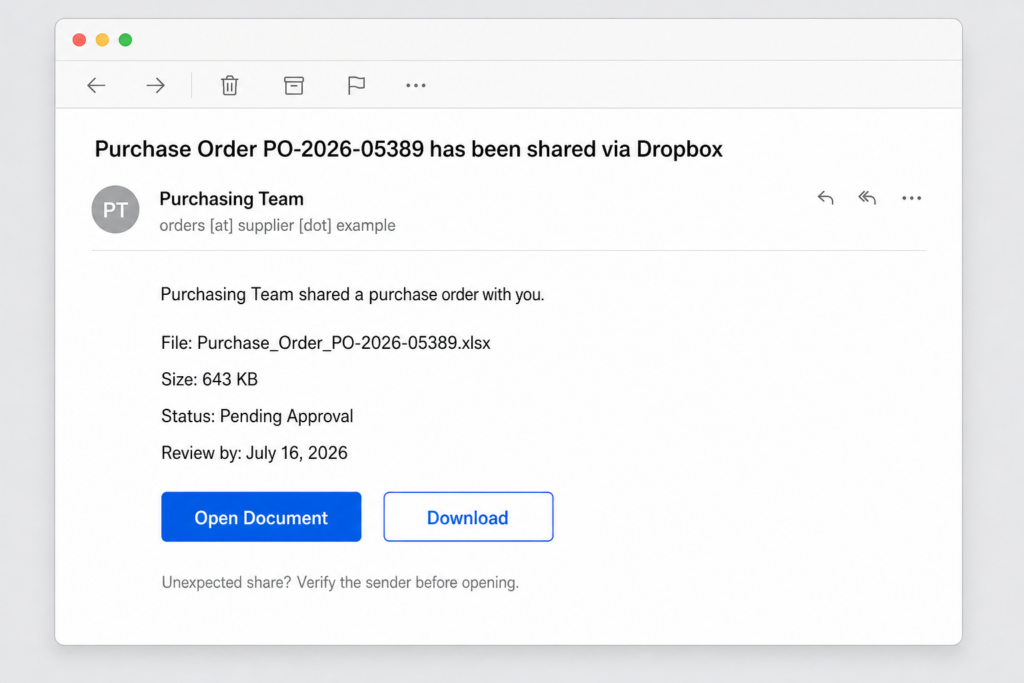Archive the message with the box icon
1024x683 pixels.
click(x=294, y=86)
